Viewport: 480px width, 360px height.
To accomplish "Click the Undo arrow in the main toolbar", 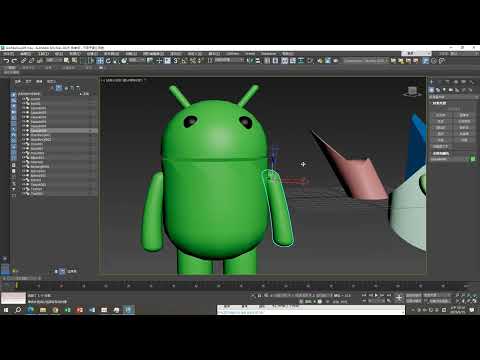I will (6, 61).
